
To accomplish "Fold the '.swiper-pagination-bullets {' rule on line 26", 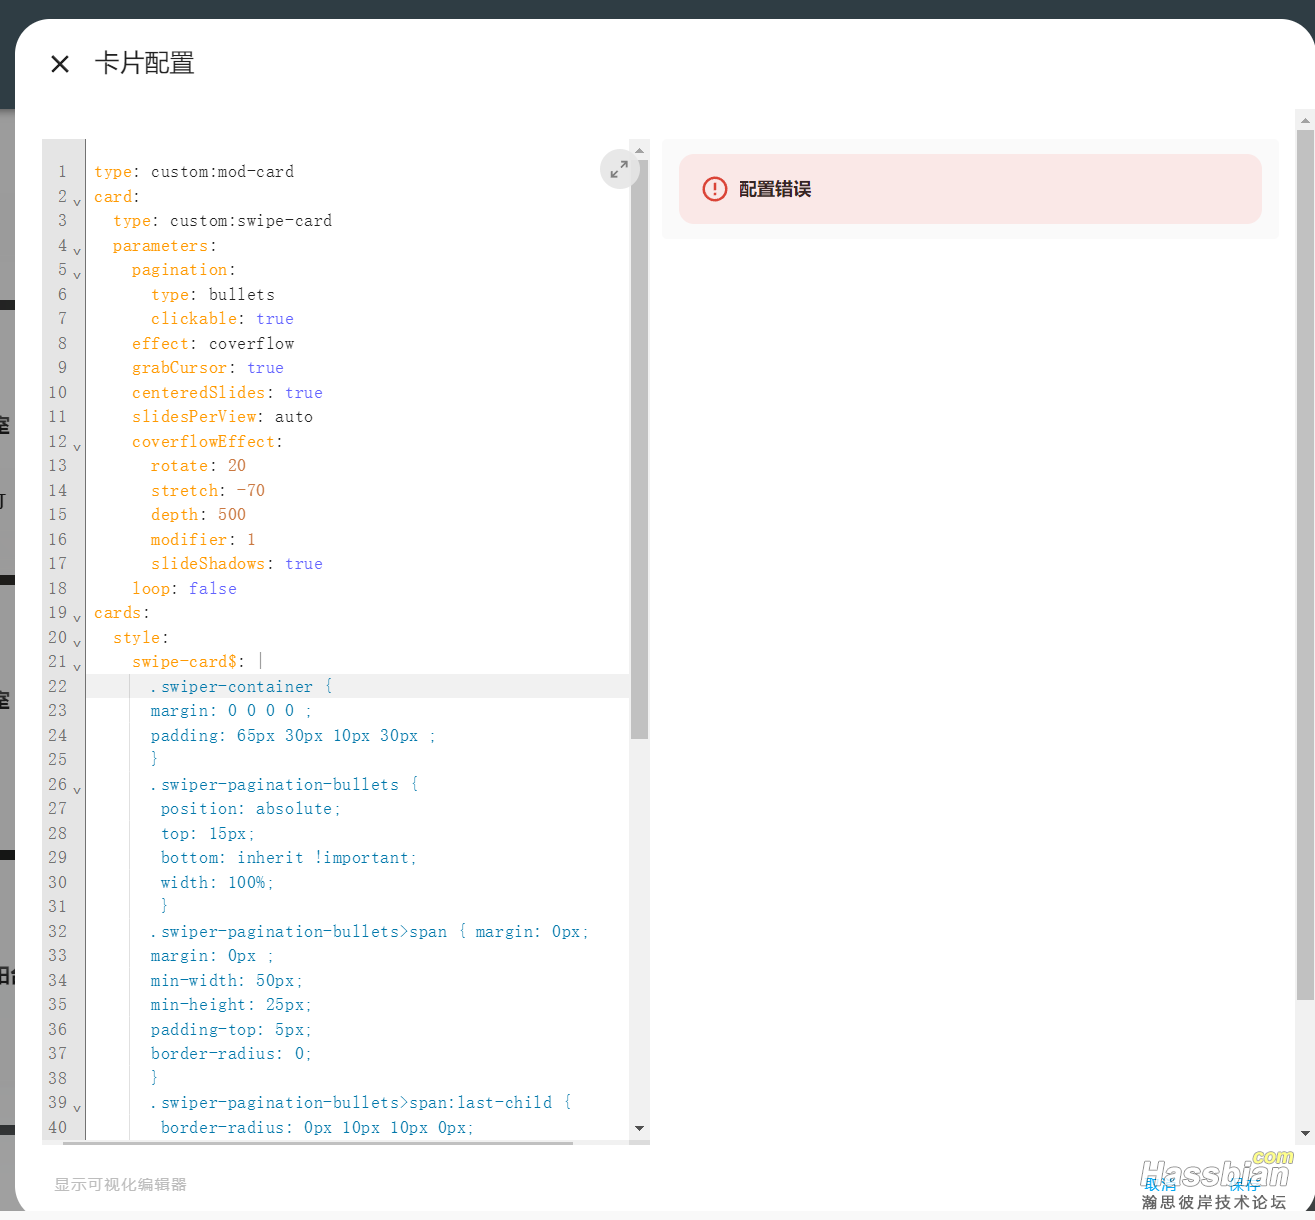I will [77, 791].
